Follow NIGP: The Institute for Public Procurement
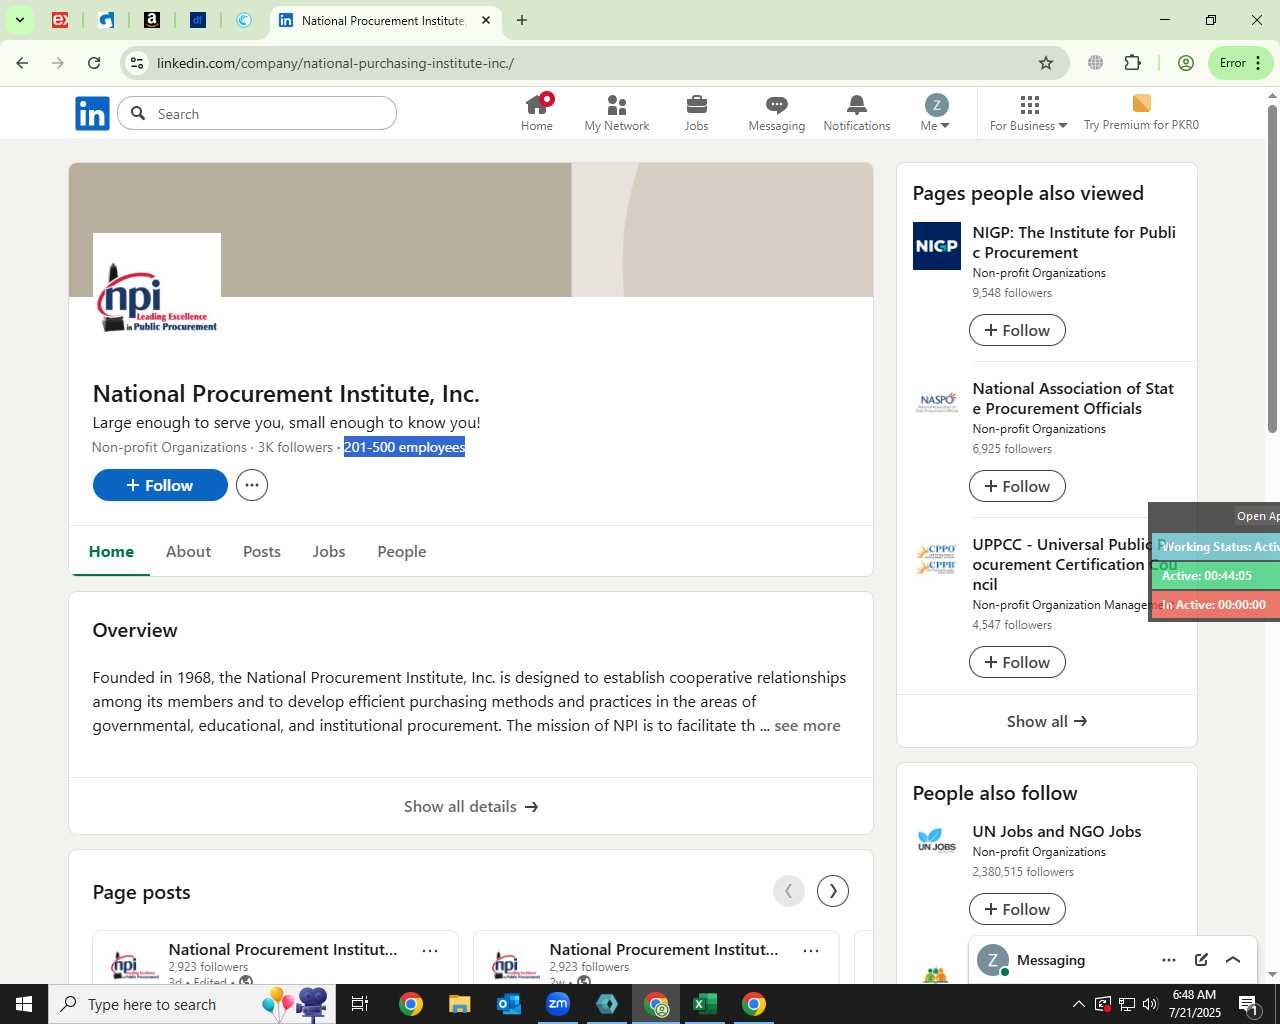 pos(1017,330)
